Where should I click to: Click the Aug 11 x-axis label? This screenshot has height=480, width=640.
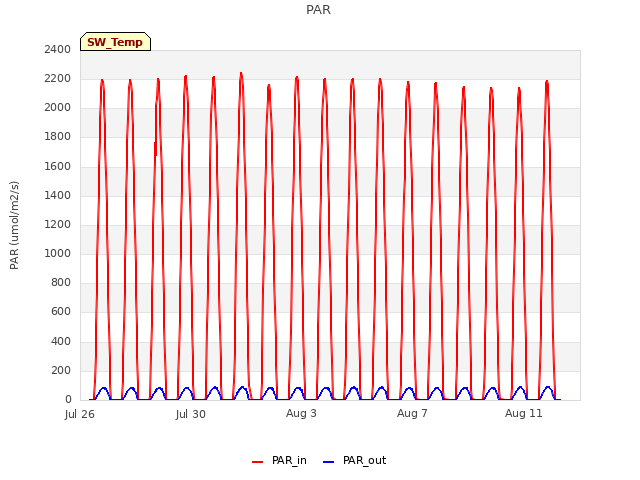(x=524, y=413)
